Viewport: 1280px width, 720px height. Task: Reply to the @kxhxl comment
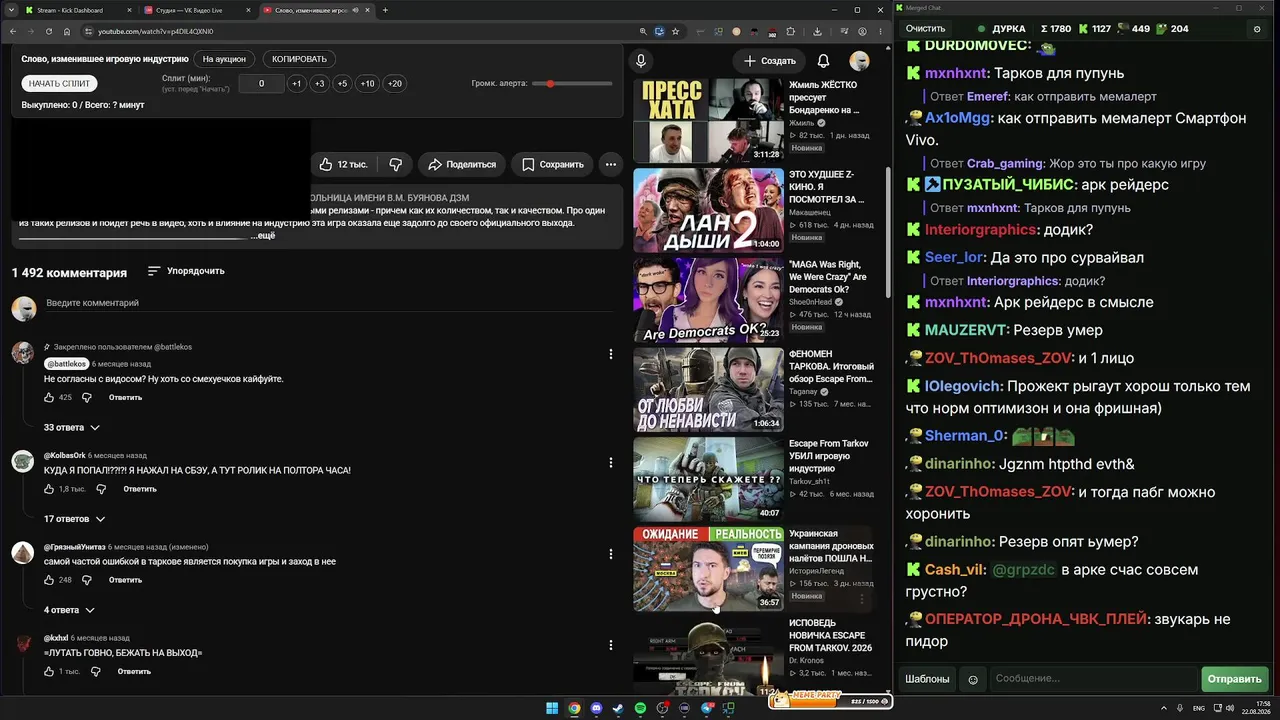tap(134, 672)
